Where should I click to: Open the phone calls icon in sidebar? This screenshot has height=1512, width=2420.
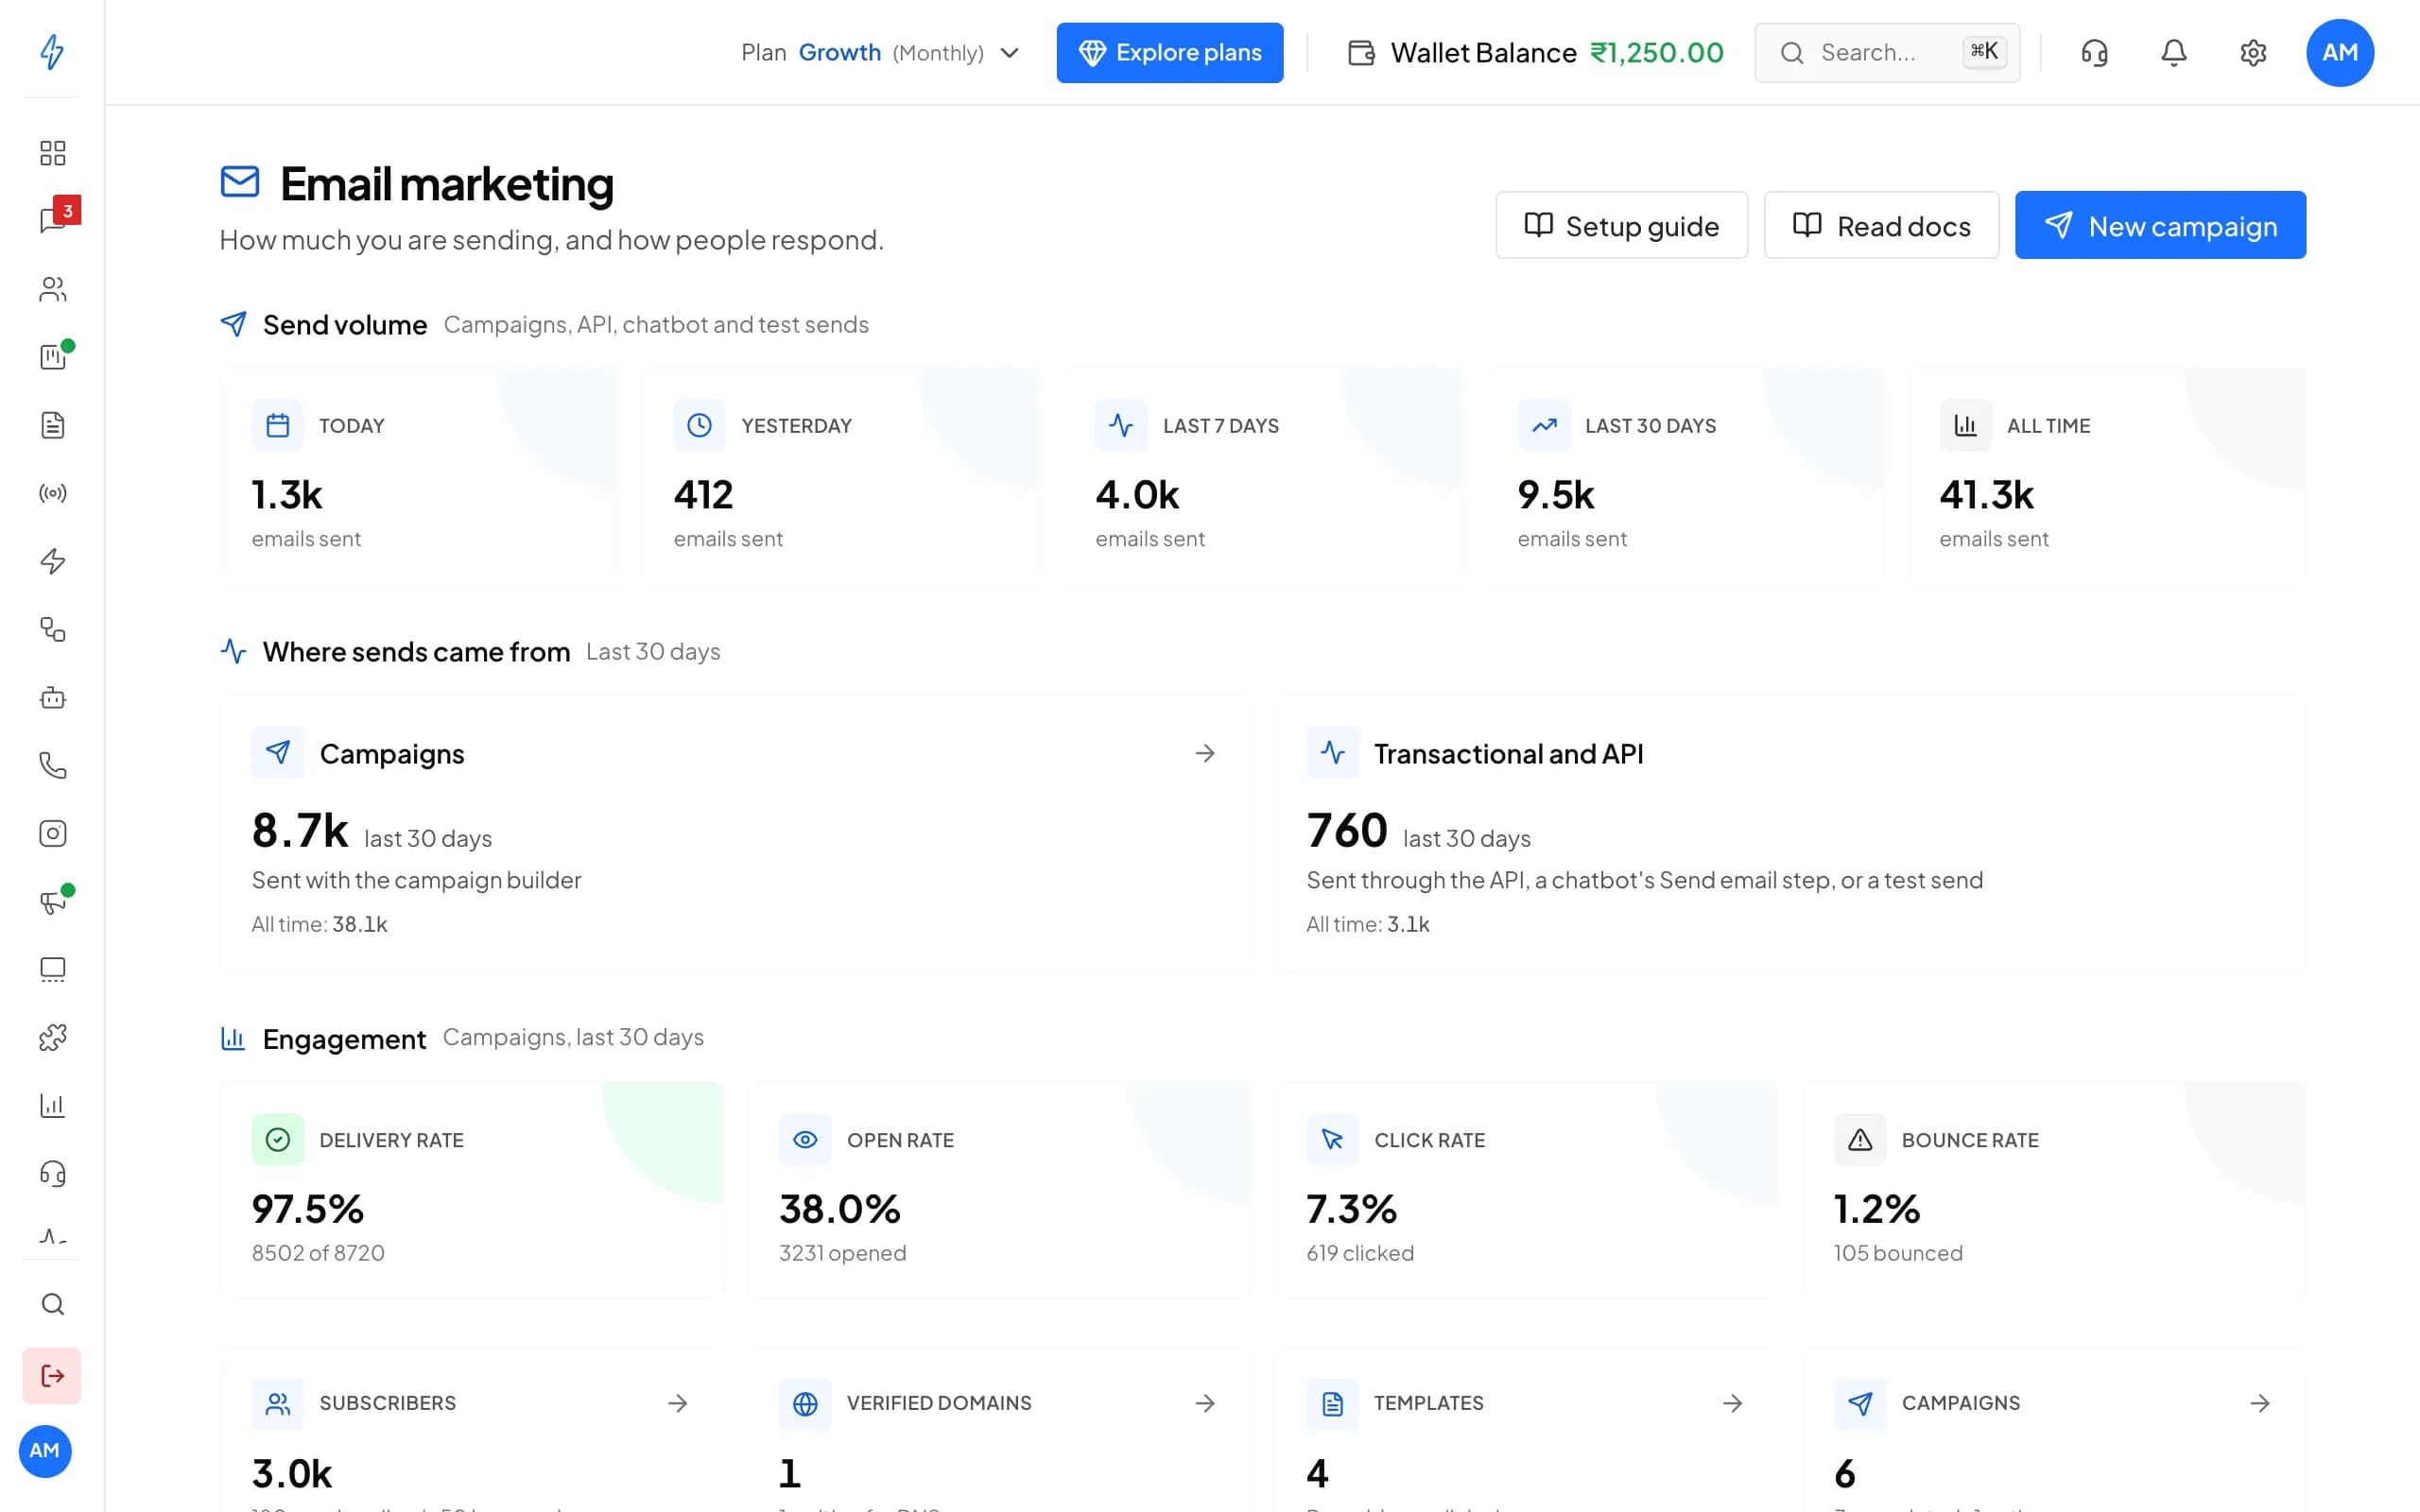pos(52,765)
